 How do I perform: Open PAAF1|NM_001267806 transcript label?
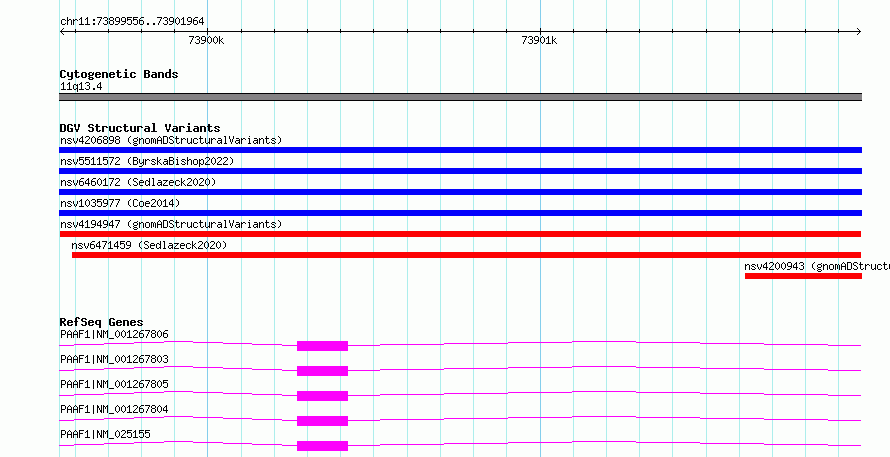[x=114, y=334]
